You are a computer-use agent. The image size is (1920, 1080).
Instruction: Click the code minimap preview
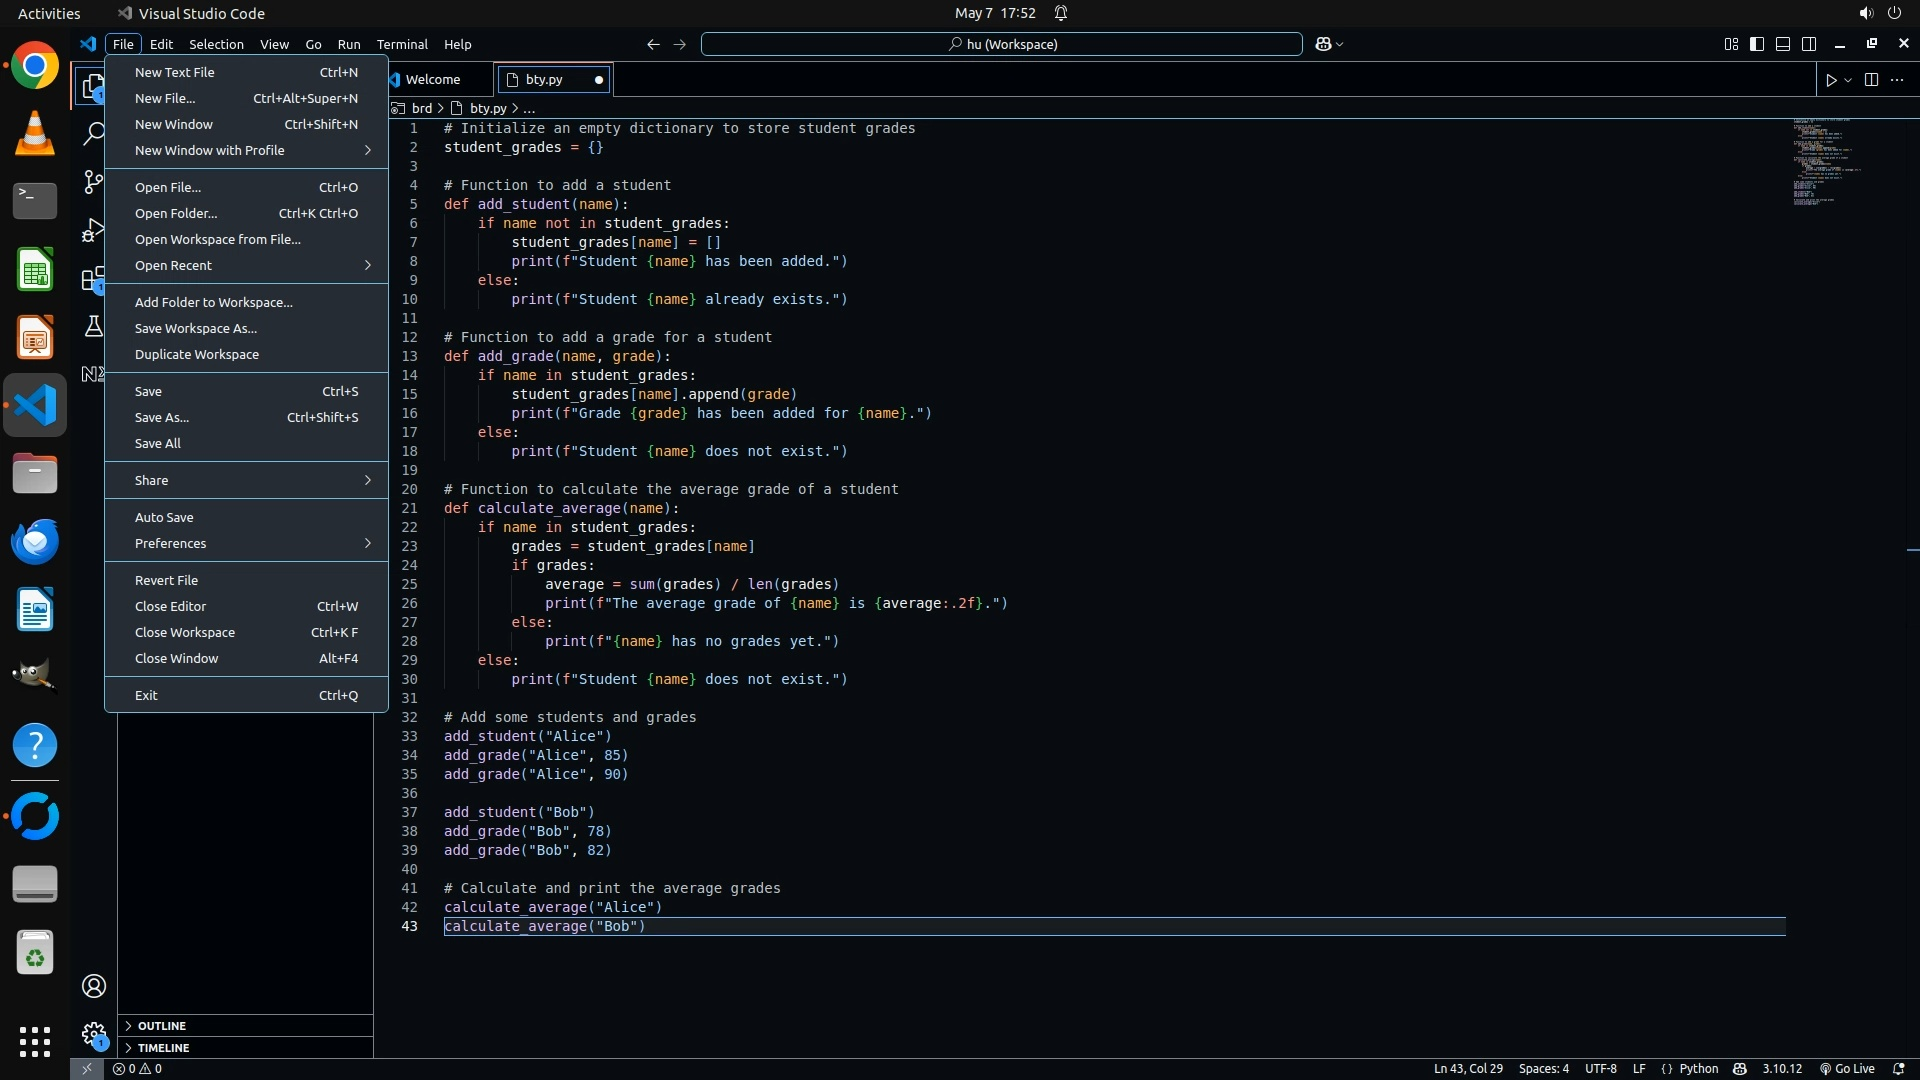(1822, 162)
